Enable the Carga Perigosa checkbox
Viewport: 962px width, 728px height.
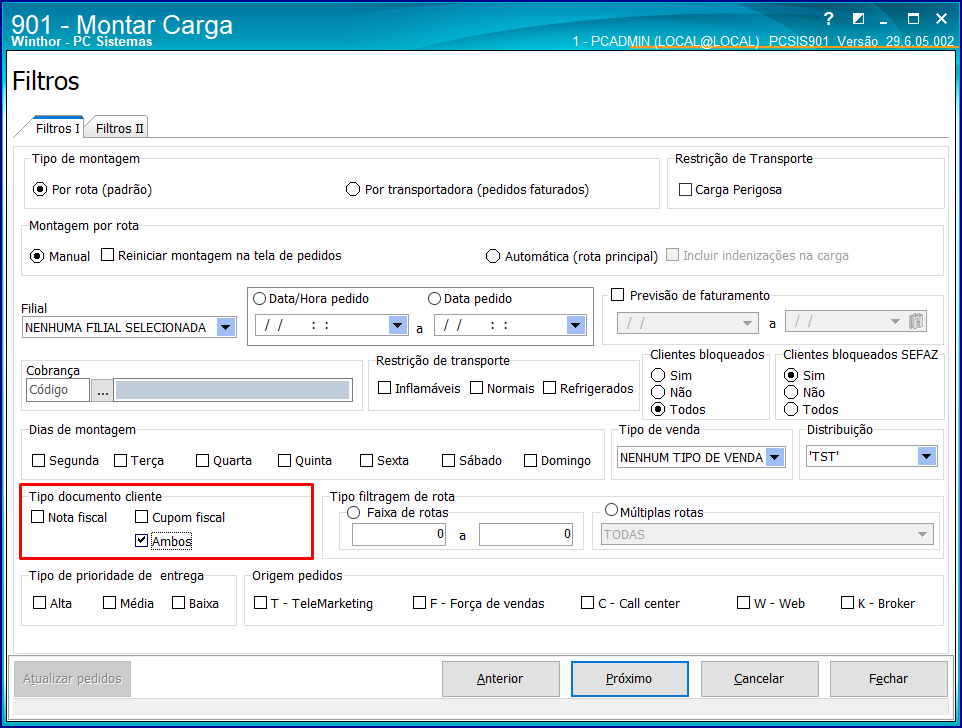click(x=685, y=190)
